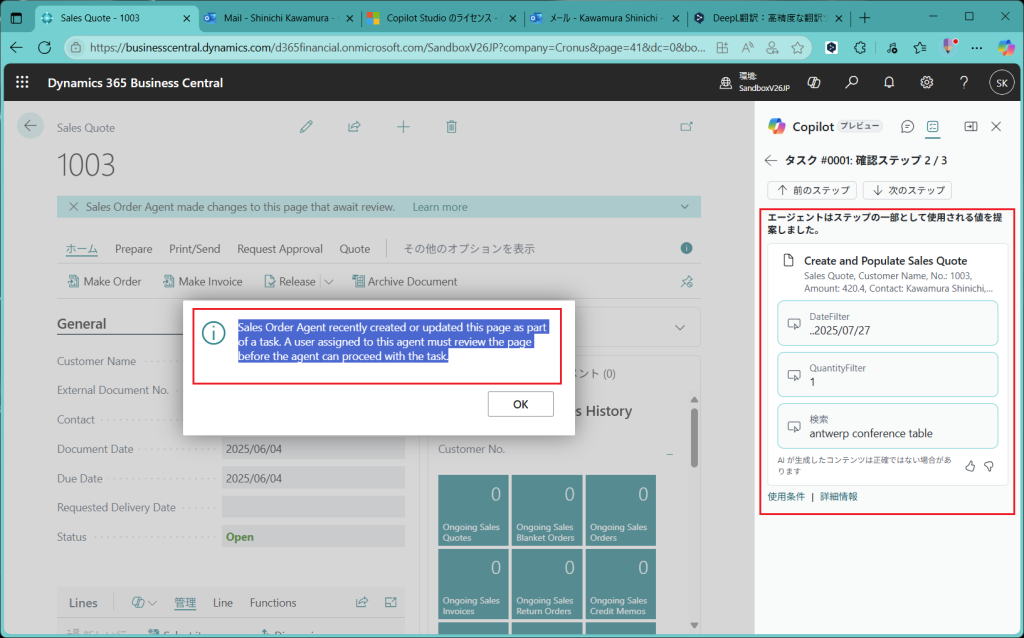Go back from the Sales Quote page
1024x638 pixels.
[x=30, y=126]
